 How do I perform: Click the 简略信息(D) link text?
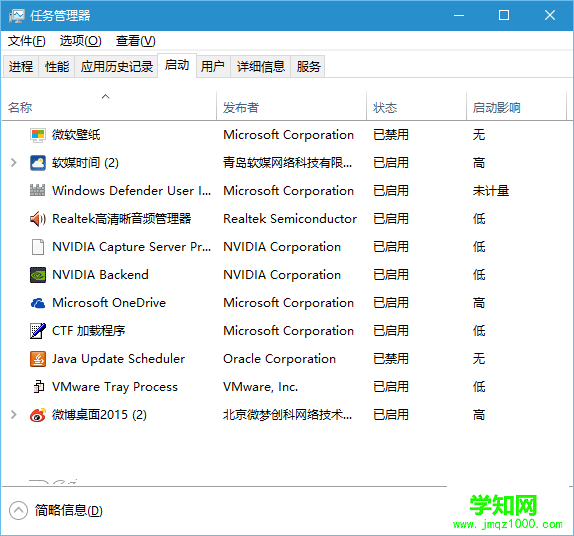(x=68, y=510)
